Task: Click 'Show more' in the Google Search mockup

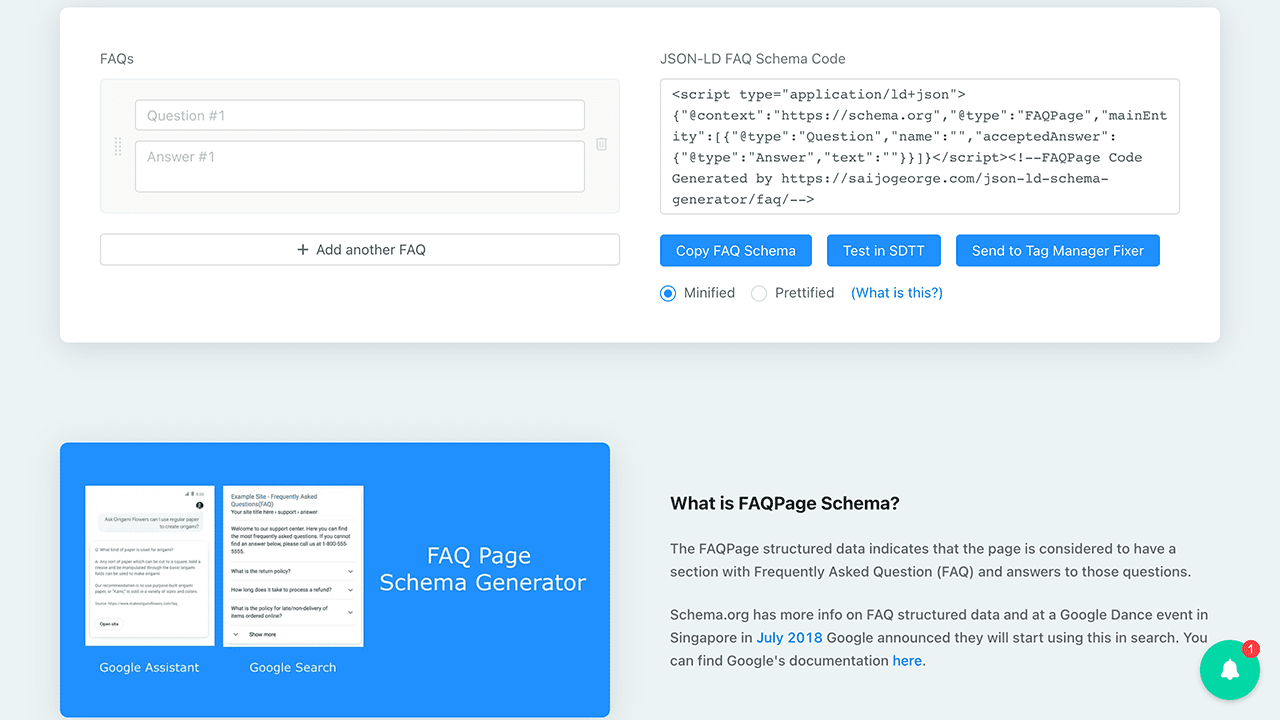Action: (263, 634)
